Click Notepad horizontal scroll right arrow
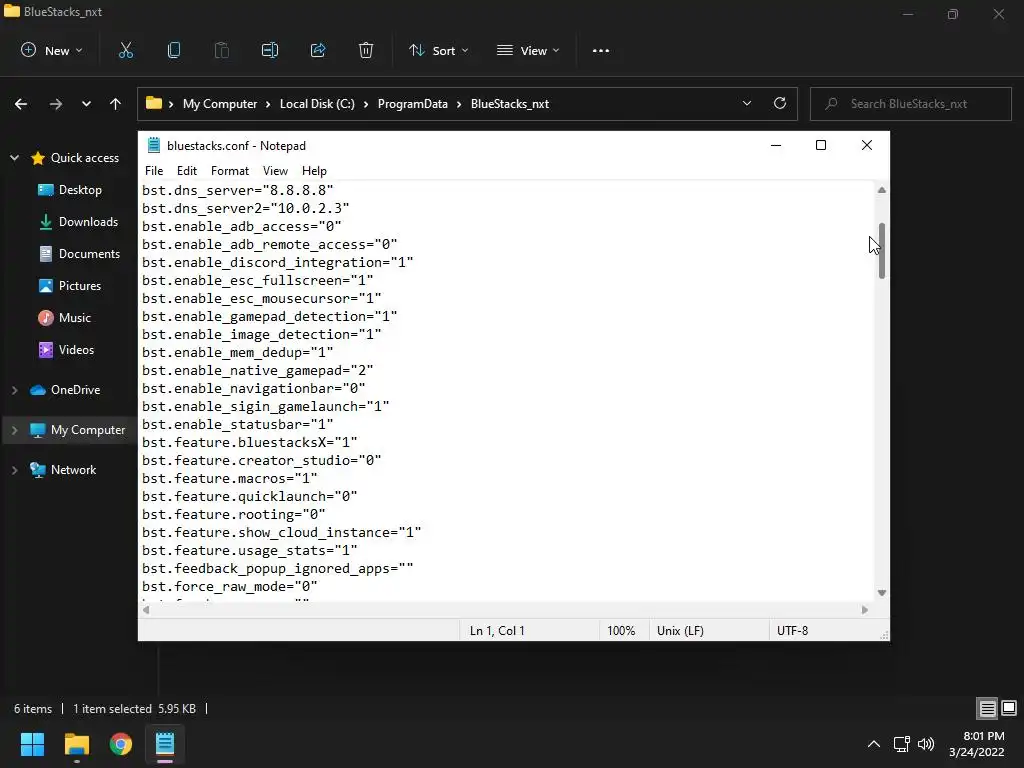Screen dimensions: 1024x768 [x=865, y=610]
